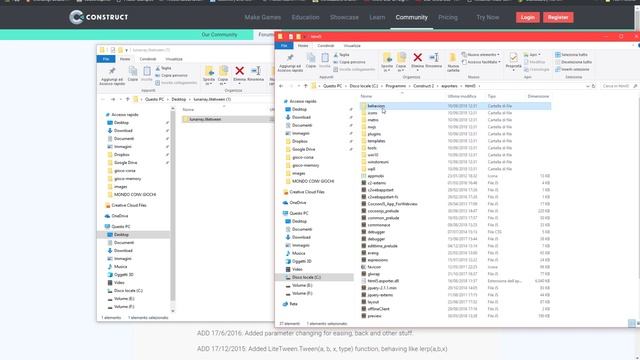Open the Accesso facilitato dropdown in html5 window
This screenshot has width=640, height=360.
[481, 62]
